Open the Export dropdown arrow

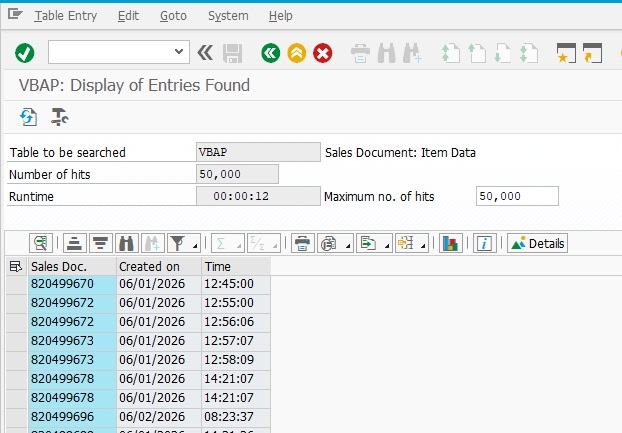(386, 246)
